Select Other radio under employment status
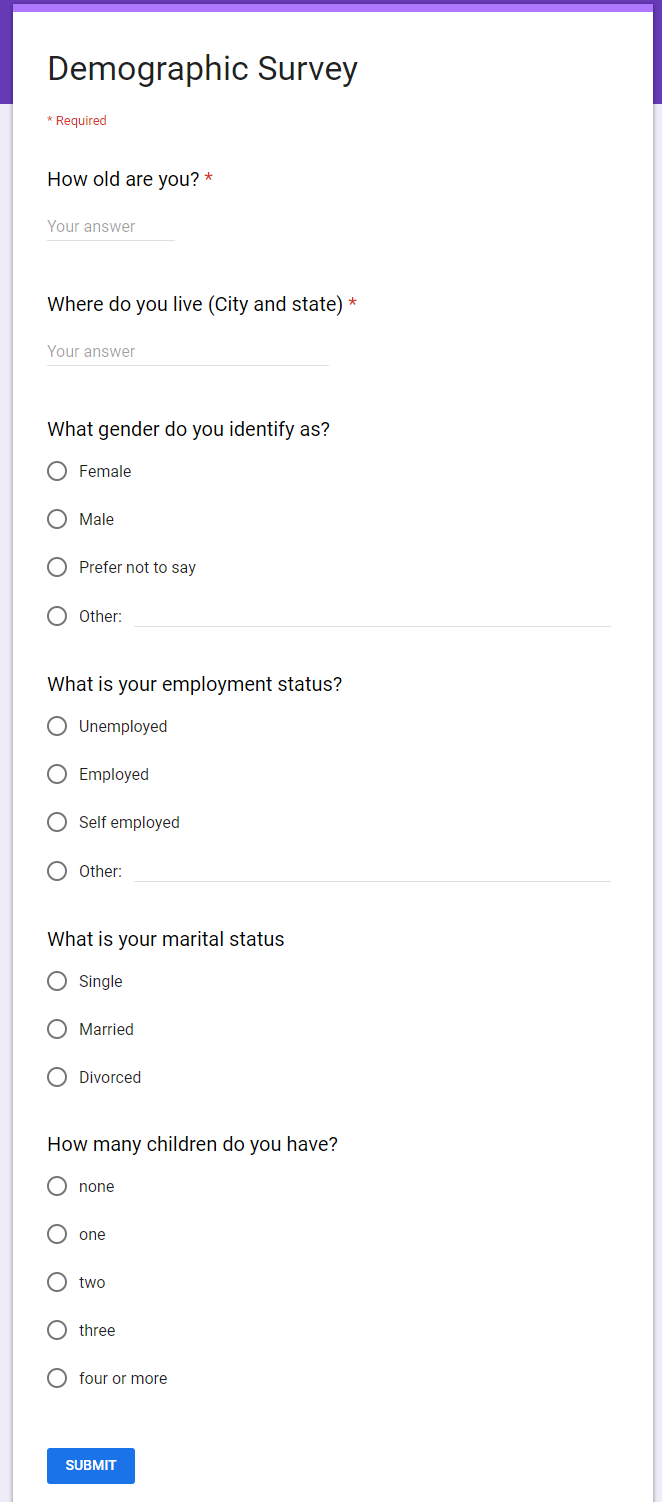Image resolution: width=662 pixels, height=1502 pixels. coord(57,871)
